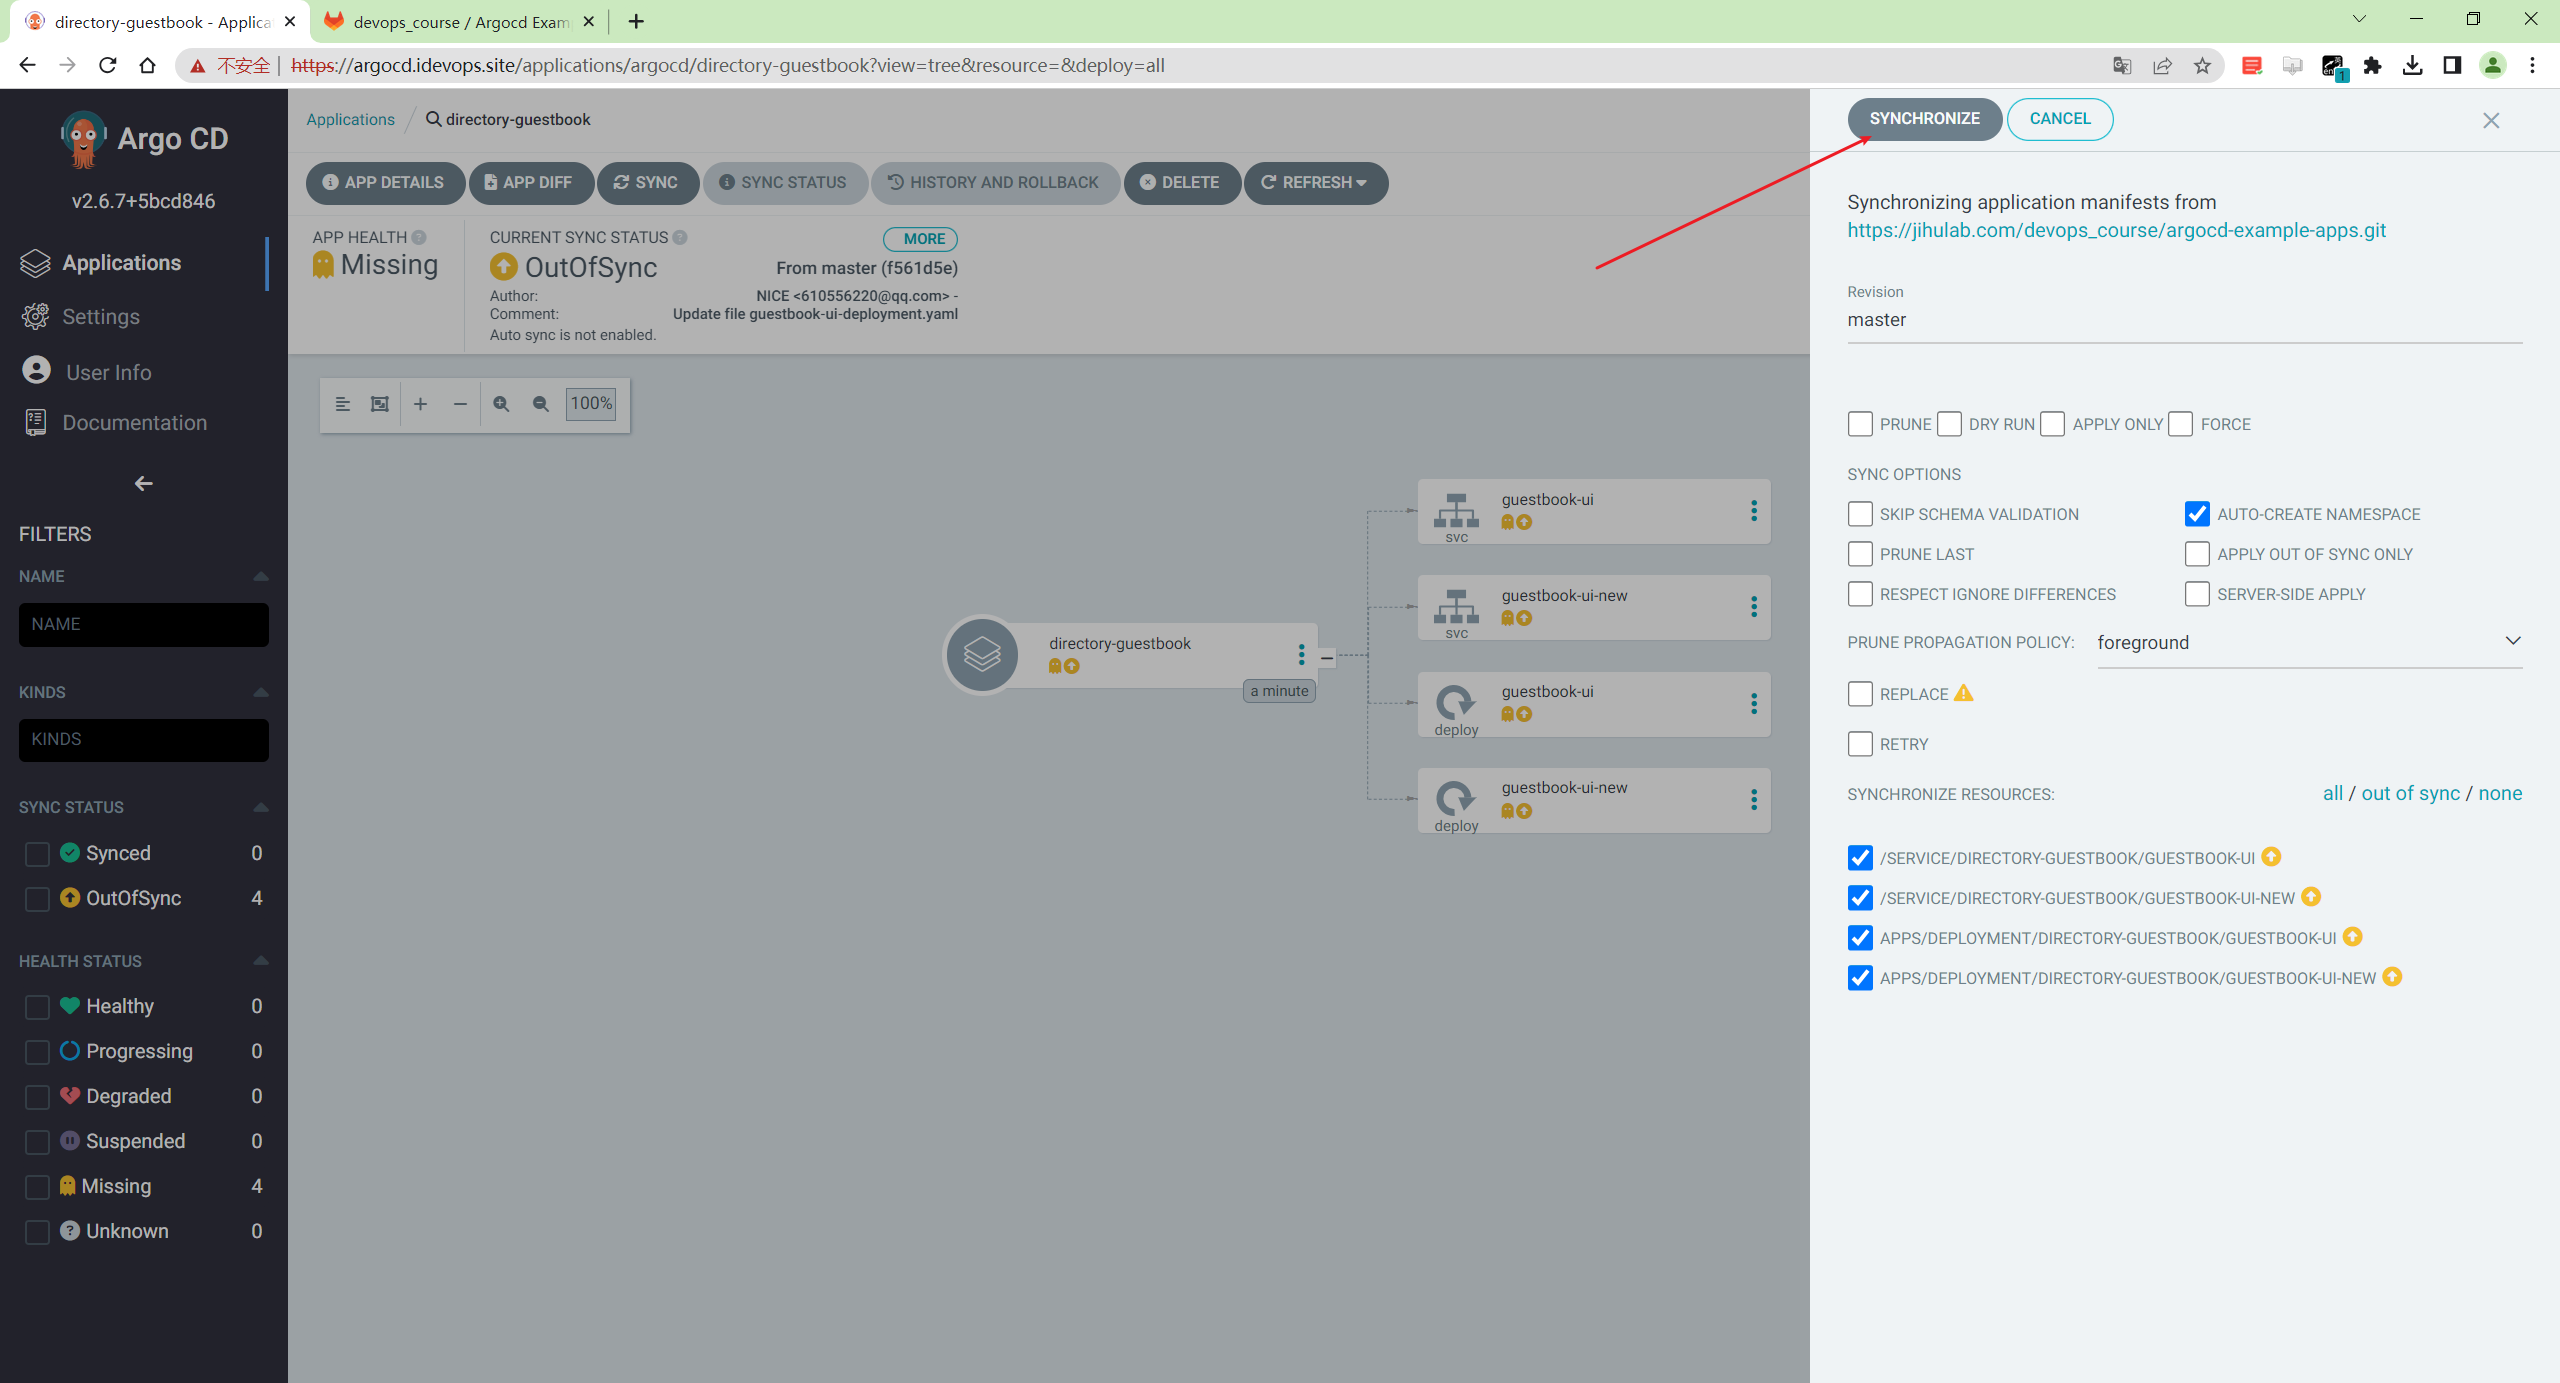Image resolution: width=2560 pixels, height=1383 pixels.
Task: Uncheck /SERVICE/DIRECTORY-GUESTBOOK/GUESTBOOK-UI-NEW resource
Action: pos(1860,898)
